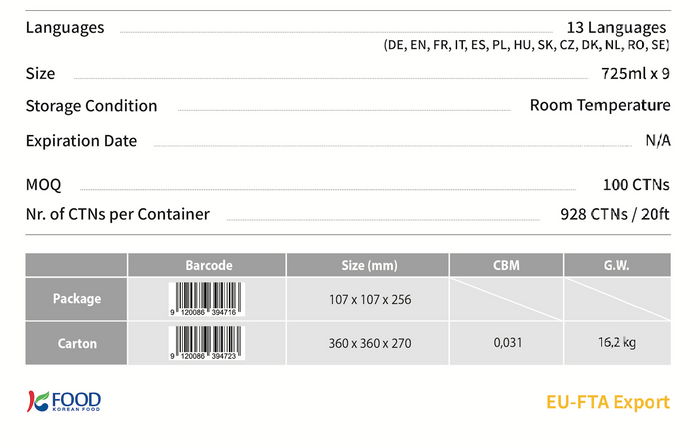Click the 16,2 kg weight value
This screenshot has width=700, height=446.
pyautogui.click(x=617, y=342)
